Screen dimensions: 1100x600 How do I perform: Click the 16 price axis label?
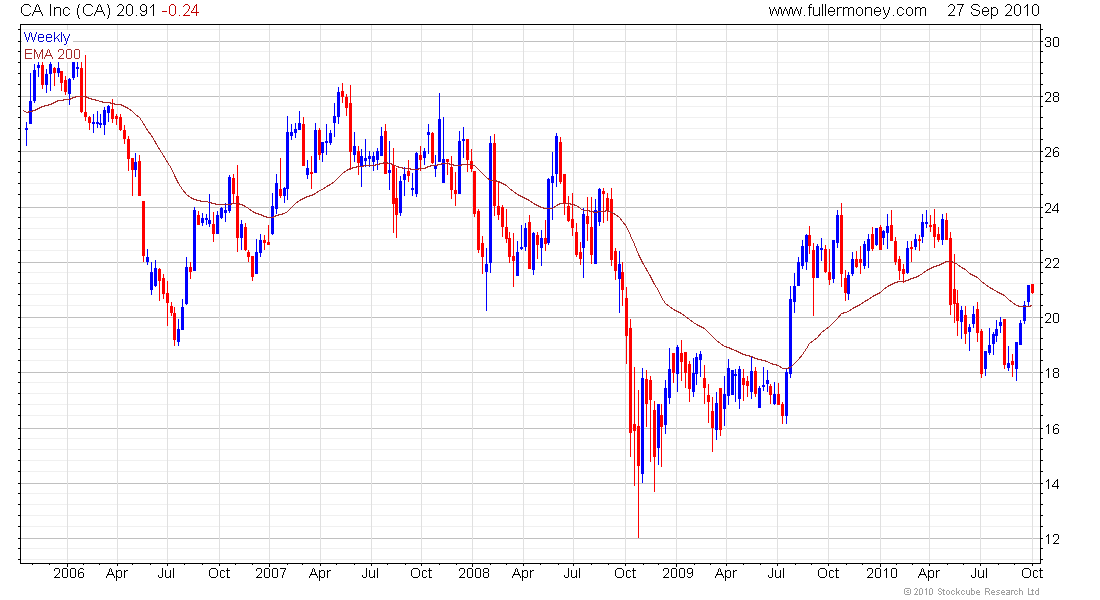pos(1052,429)
